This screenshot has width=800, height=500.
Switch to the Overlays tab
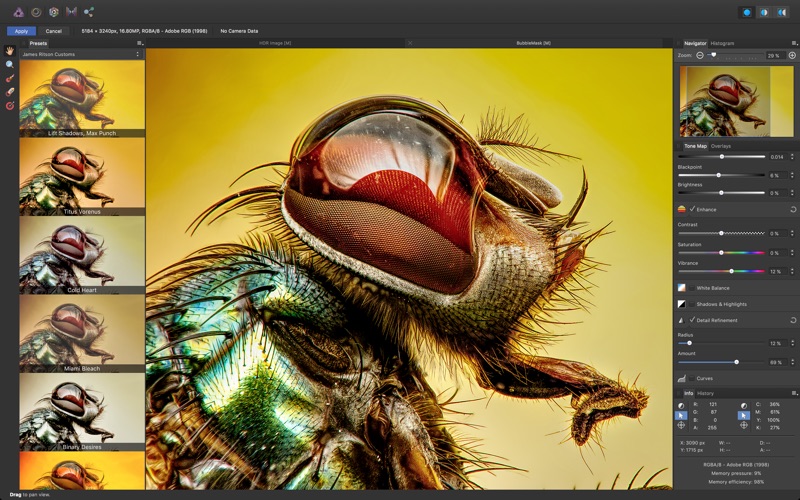[720, 146]
